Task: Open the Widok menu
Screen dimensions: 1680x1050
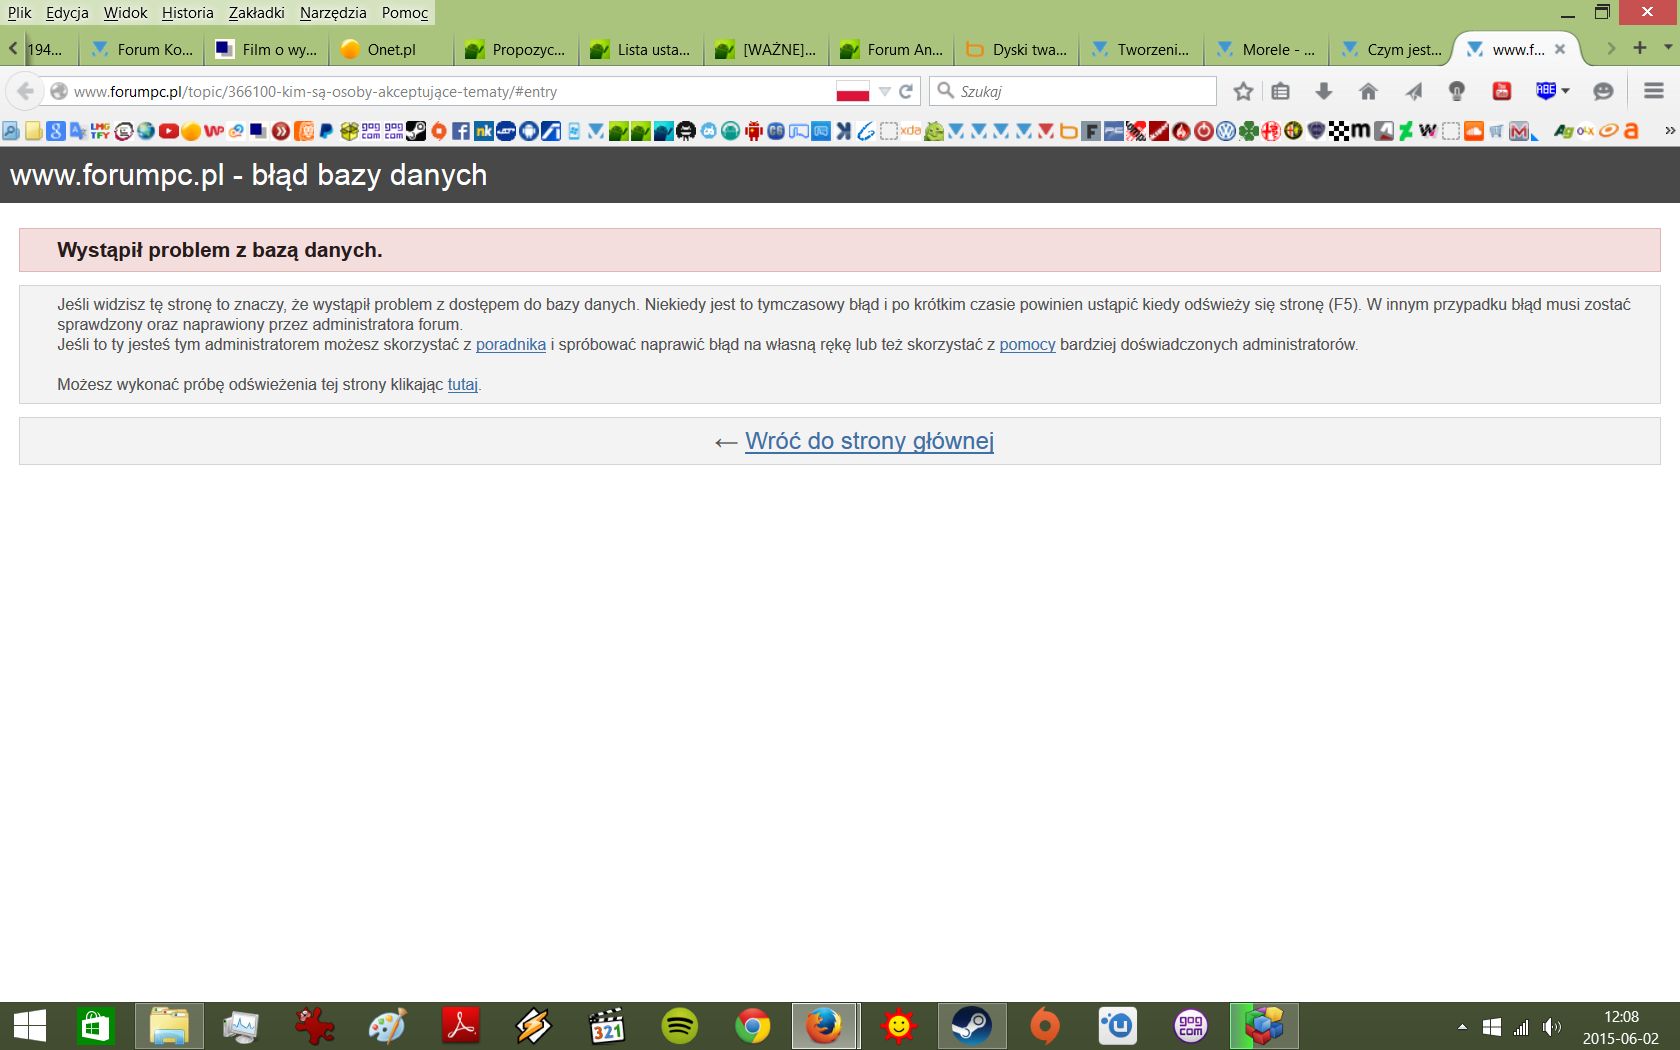Action: click(125, 13)
